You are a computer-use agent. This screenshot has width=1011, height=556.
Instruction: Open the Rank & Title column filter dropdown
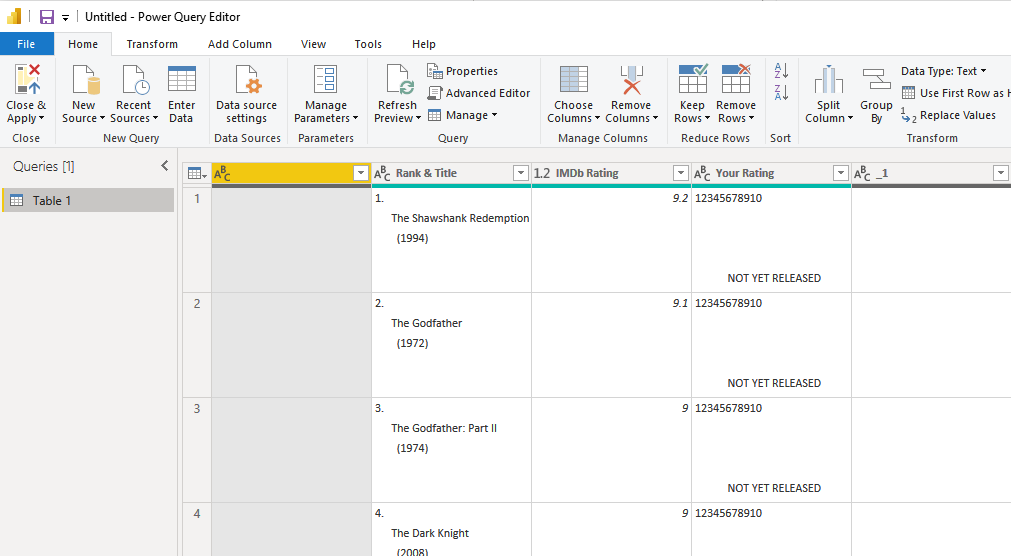pyautogui.click(x=520, y=174)
